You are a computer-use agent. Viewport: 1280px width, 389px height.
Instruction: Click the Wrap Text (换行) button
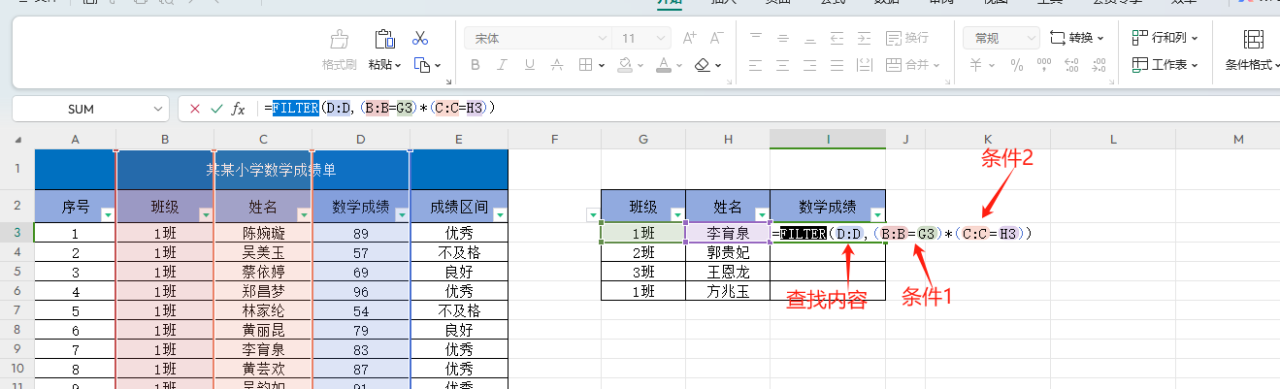click(907, 38)
